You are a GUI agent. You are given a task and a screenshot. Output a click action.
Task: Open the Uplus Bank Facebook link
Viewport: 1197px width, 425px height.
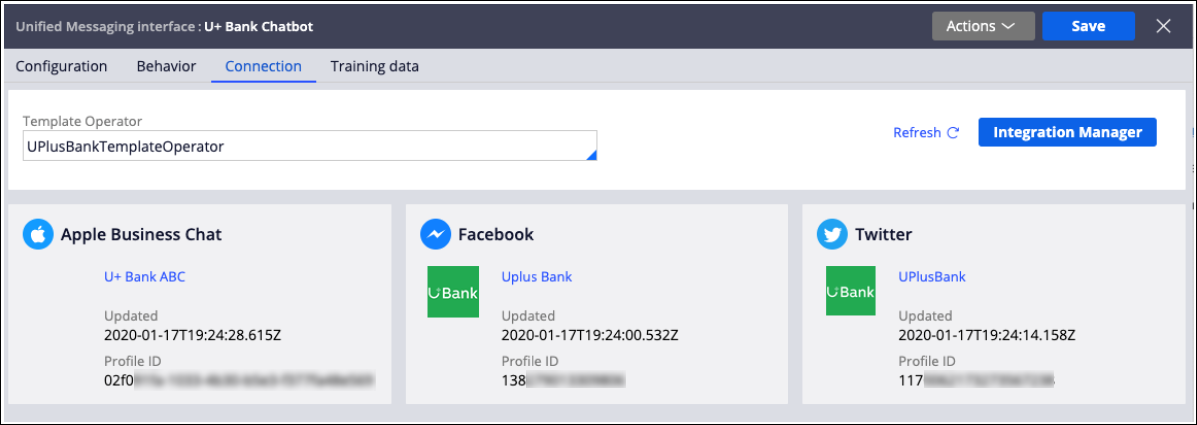[x=536, y=277]
